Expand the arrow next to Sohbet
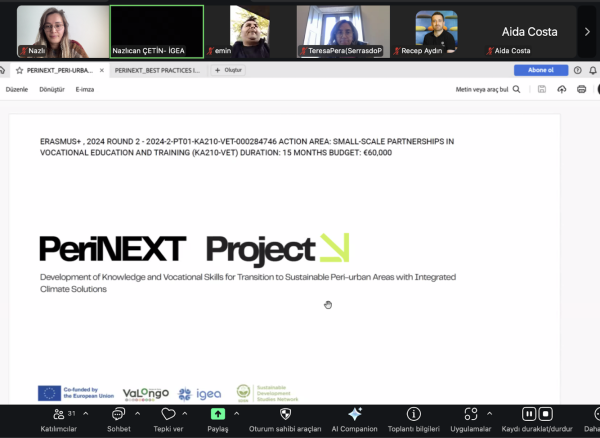This screenshot has height=438, width=600. (137, 413)
